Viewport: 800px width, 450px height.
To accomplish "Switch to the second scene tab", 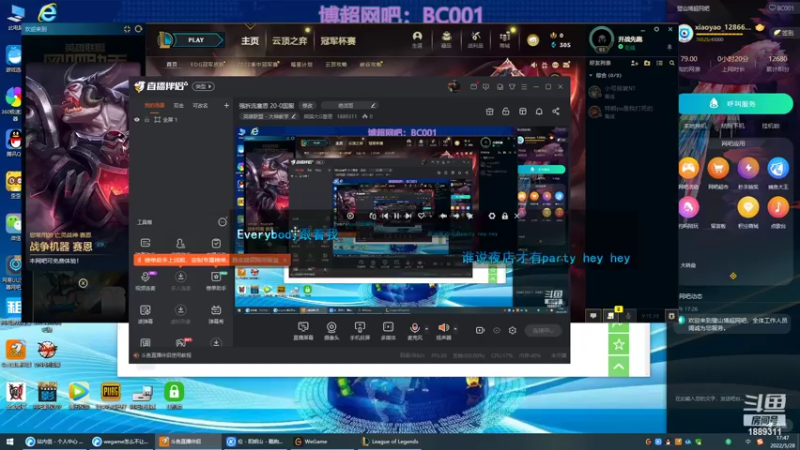I will (x=179, y=106).
